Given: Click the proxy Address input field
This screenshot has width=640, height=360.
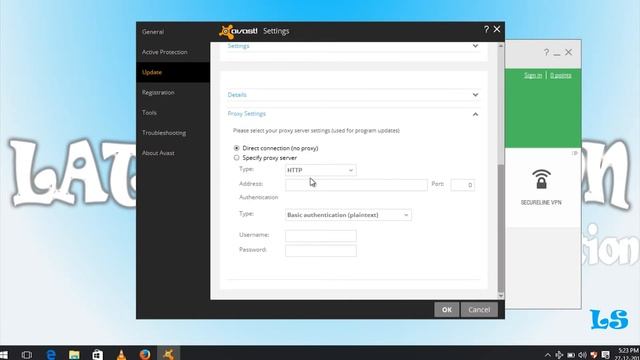Looking at the screenshot, I should point(356,185).
